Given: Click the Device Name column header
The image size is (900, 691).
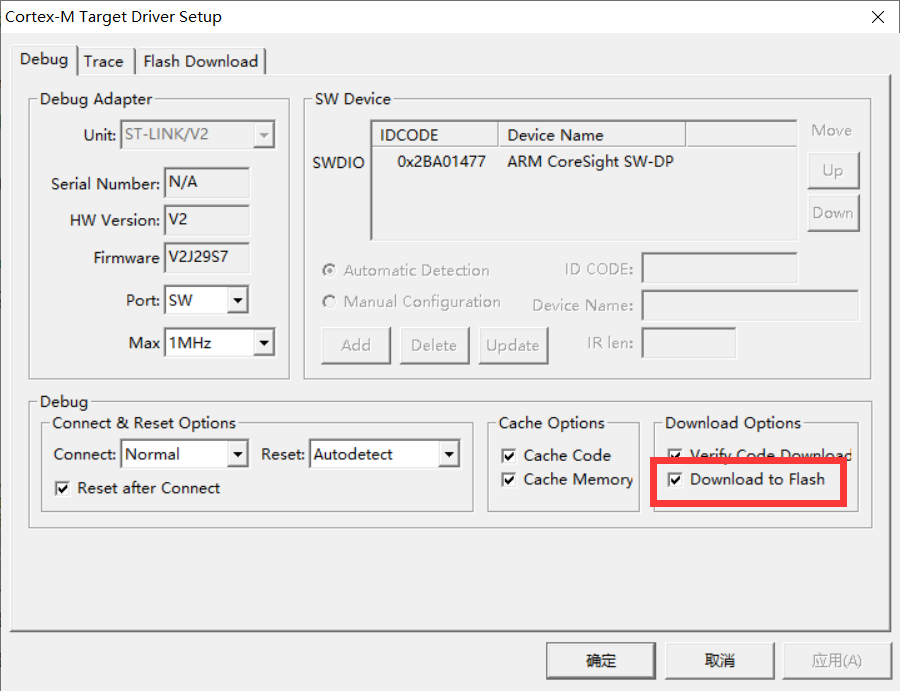Looking at the screenshot, I should [591, 135].
